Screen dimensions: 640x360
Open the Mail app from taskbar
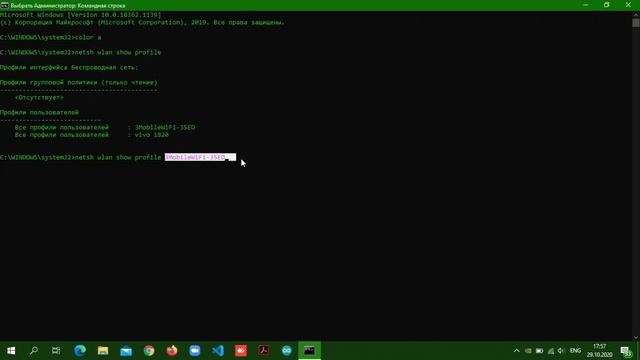pyautogui.click(x=126, y=351)
